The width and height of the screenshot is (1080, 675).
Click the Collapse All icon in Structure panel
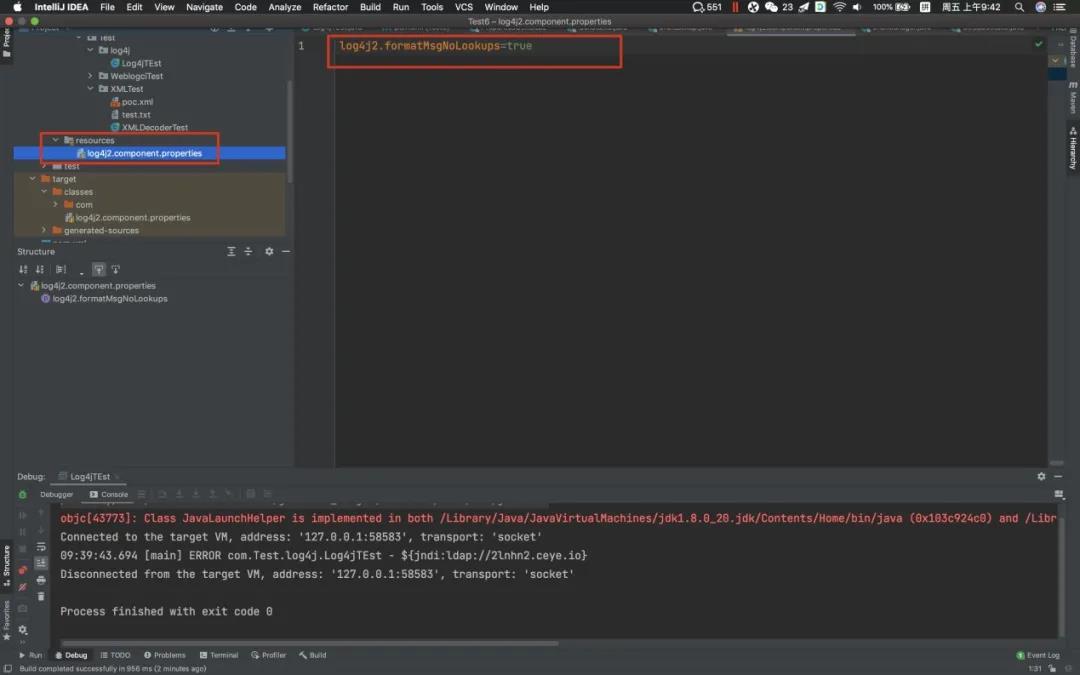[248, 252]
